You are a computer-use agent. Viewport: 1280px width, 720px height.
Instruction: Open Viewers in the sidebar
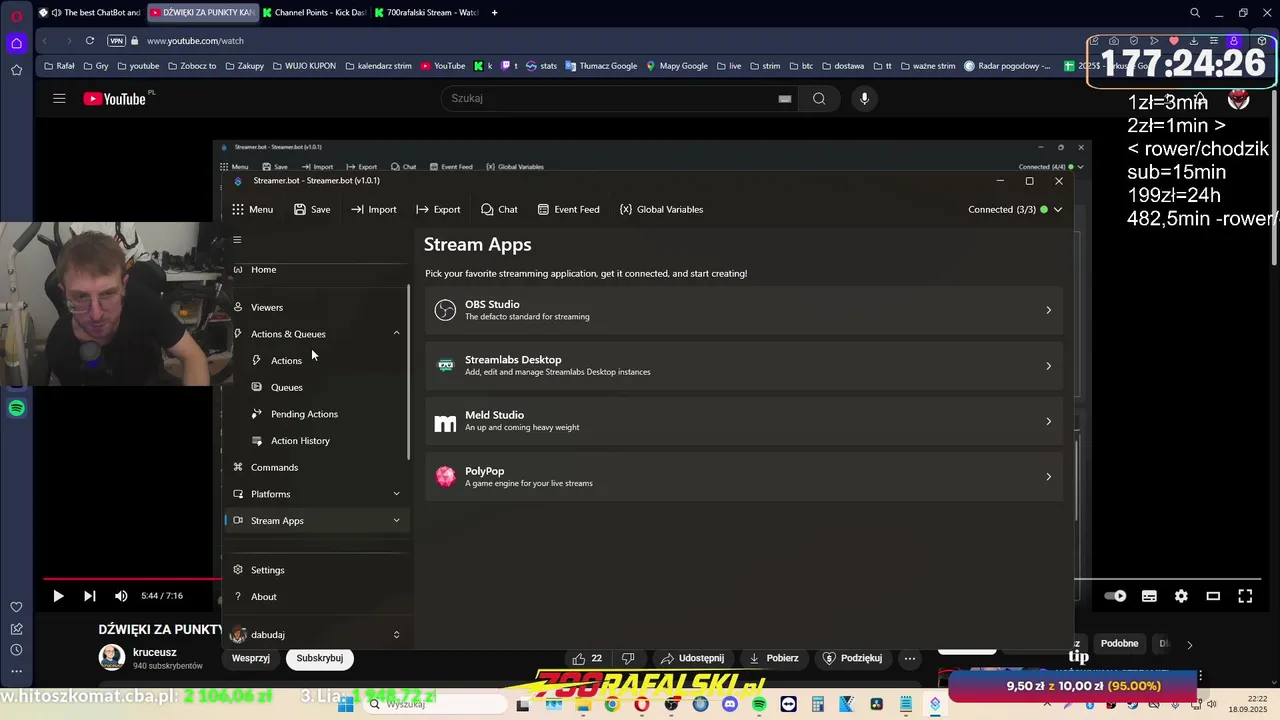pos(266,307)
